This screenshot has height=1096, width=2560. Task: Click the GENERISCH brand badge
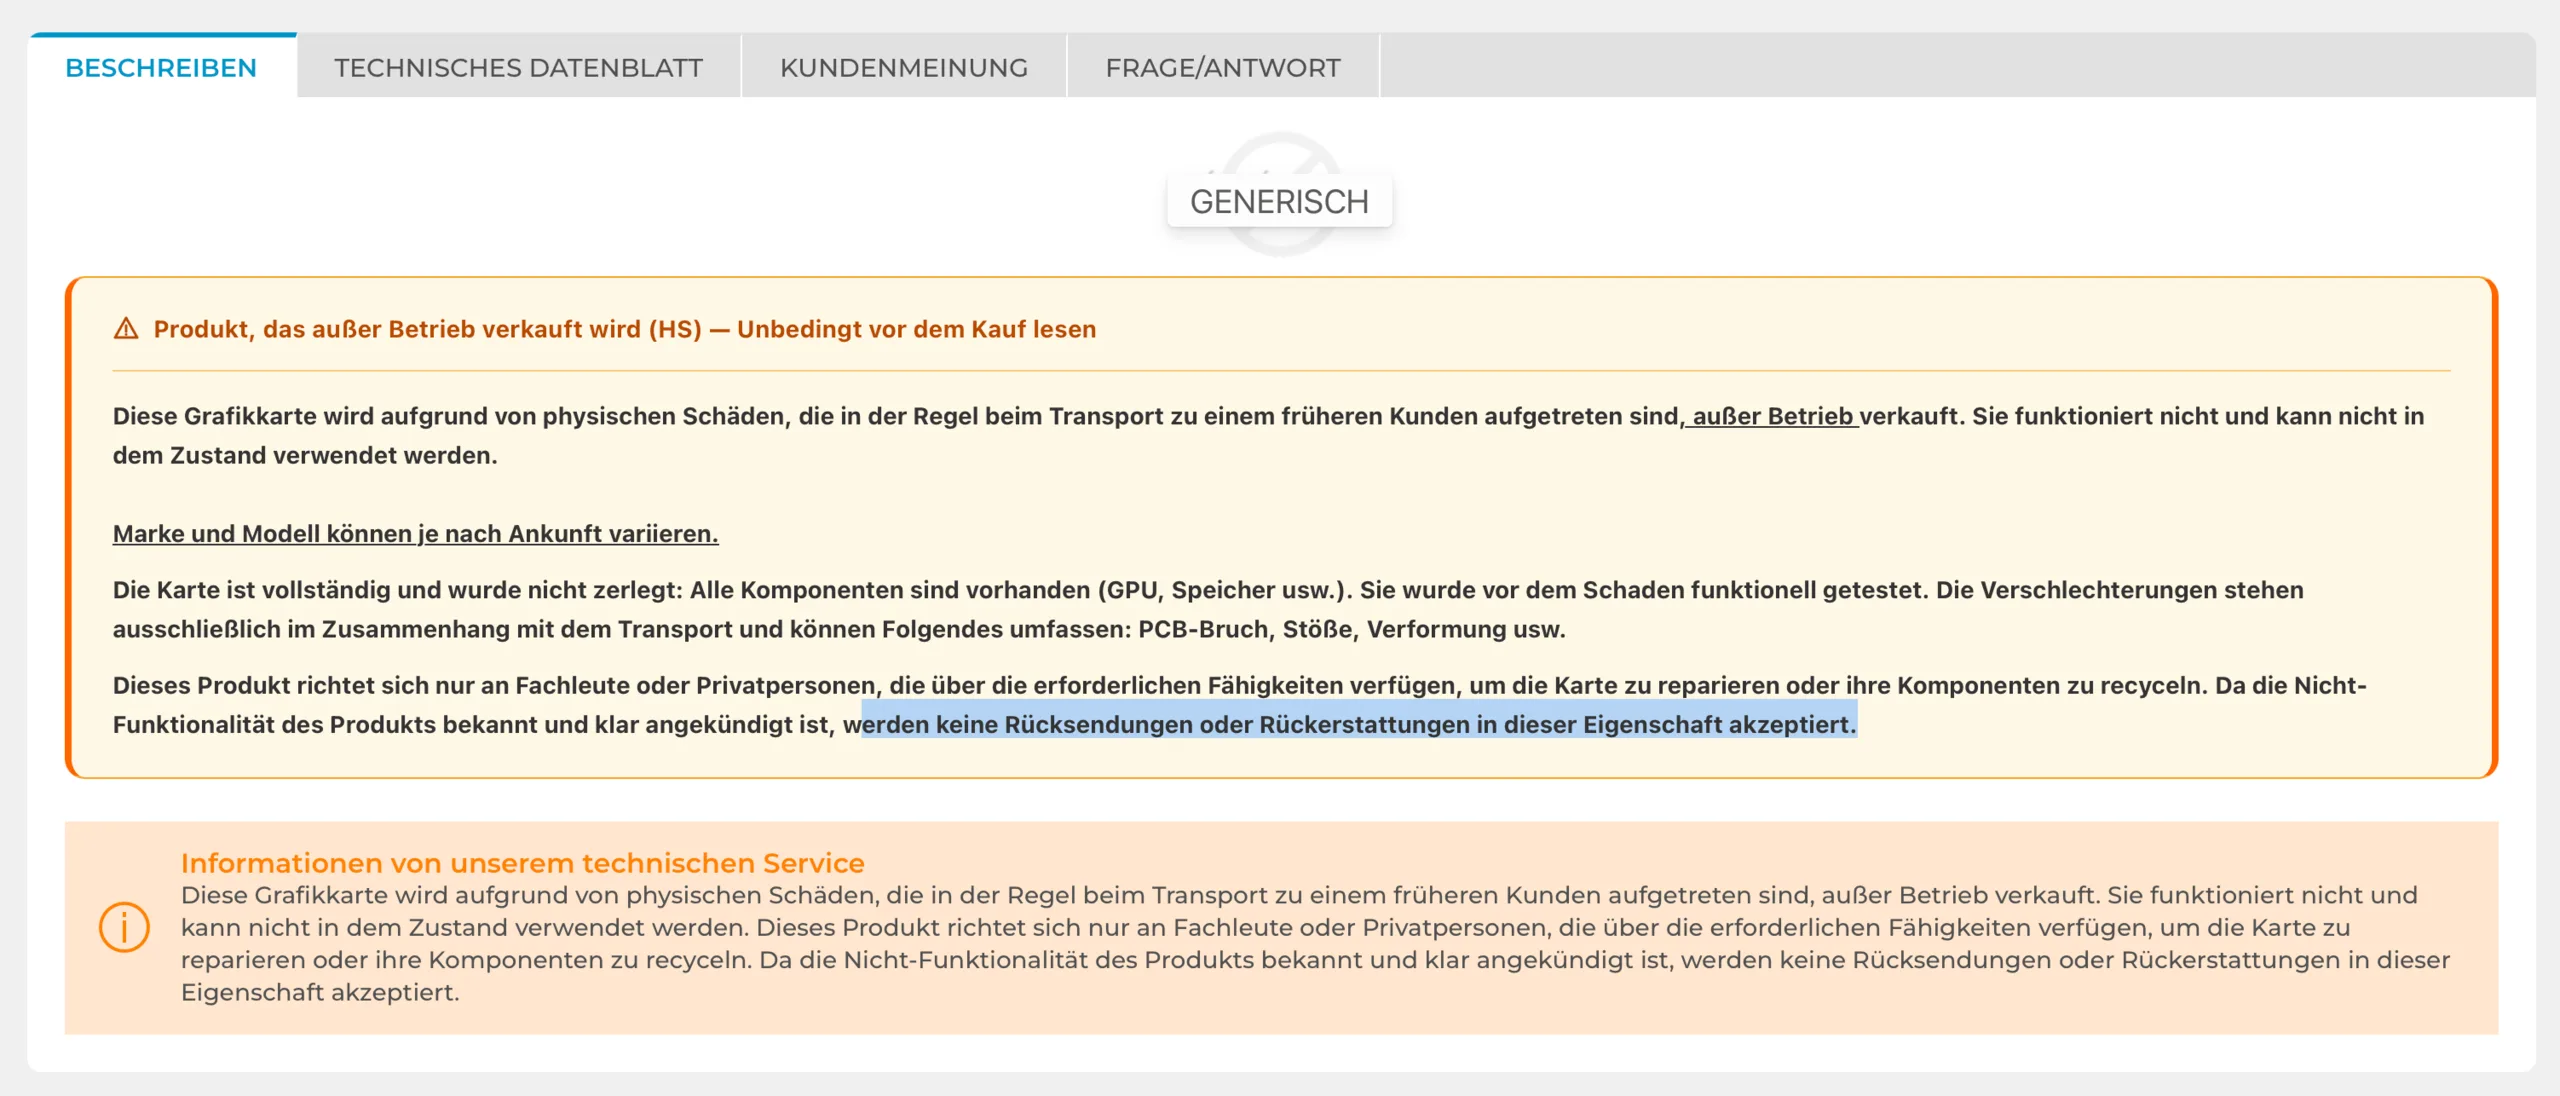(1279, 202)
